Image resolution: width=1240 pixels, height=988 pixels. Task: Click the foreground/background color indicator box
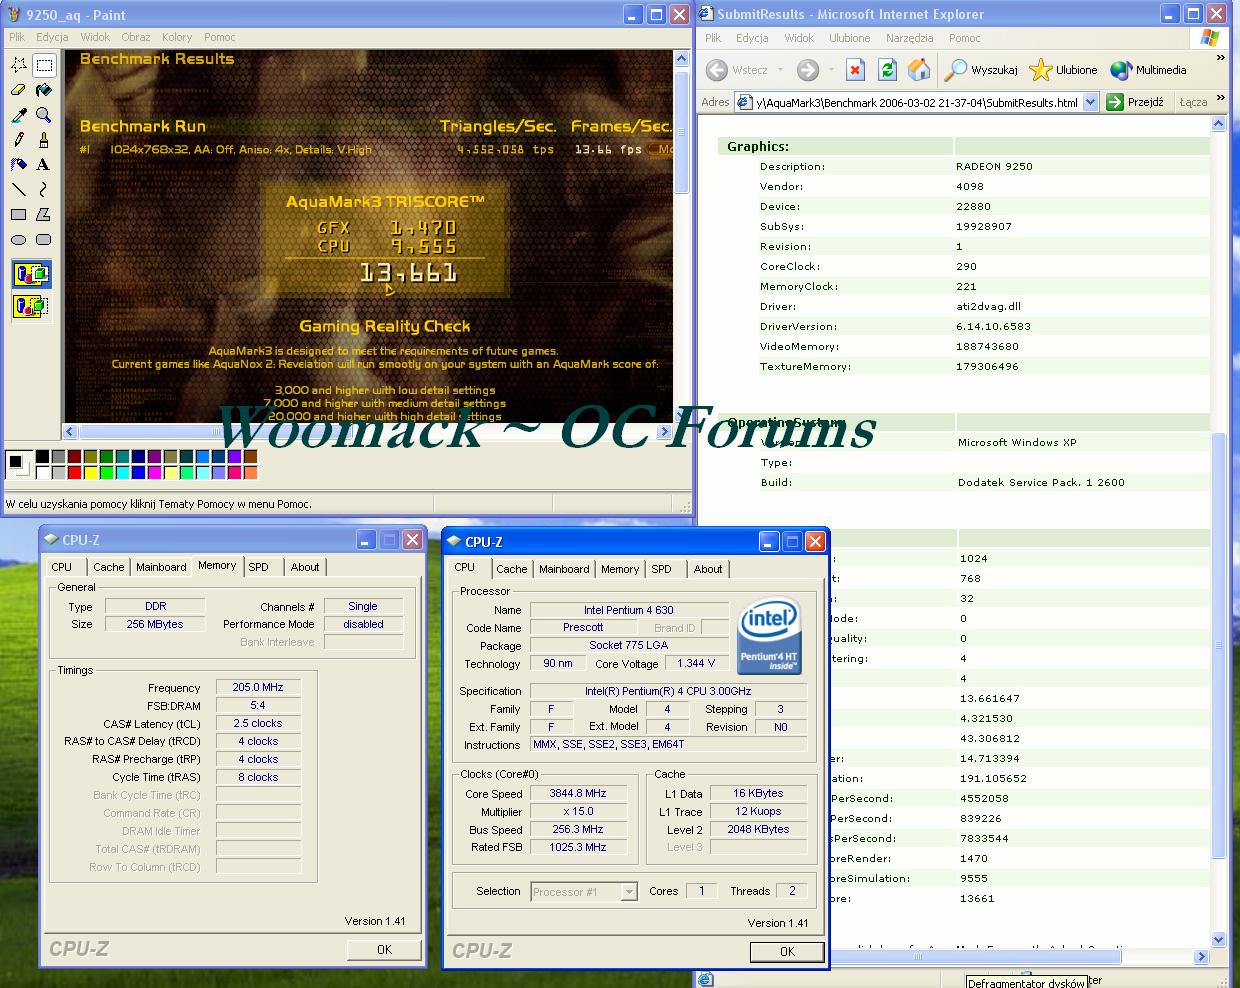point(18,465)
